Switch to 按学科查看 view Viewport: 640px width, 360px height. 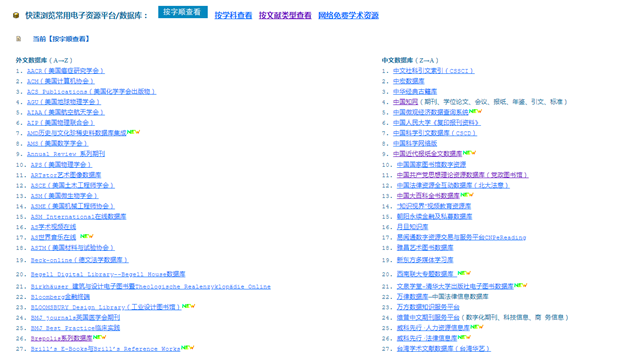tap(233, 16)
